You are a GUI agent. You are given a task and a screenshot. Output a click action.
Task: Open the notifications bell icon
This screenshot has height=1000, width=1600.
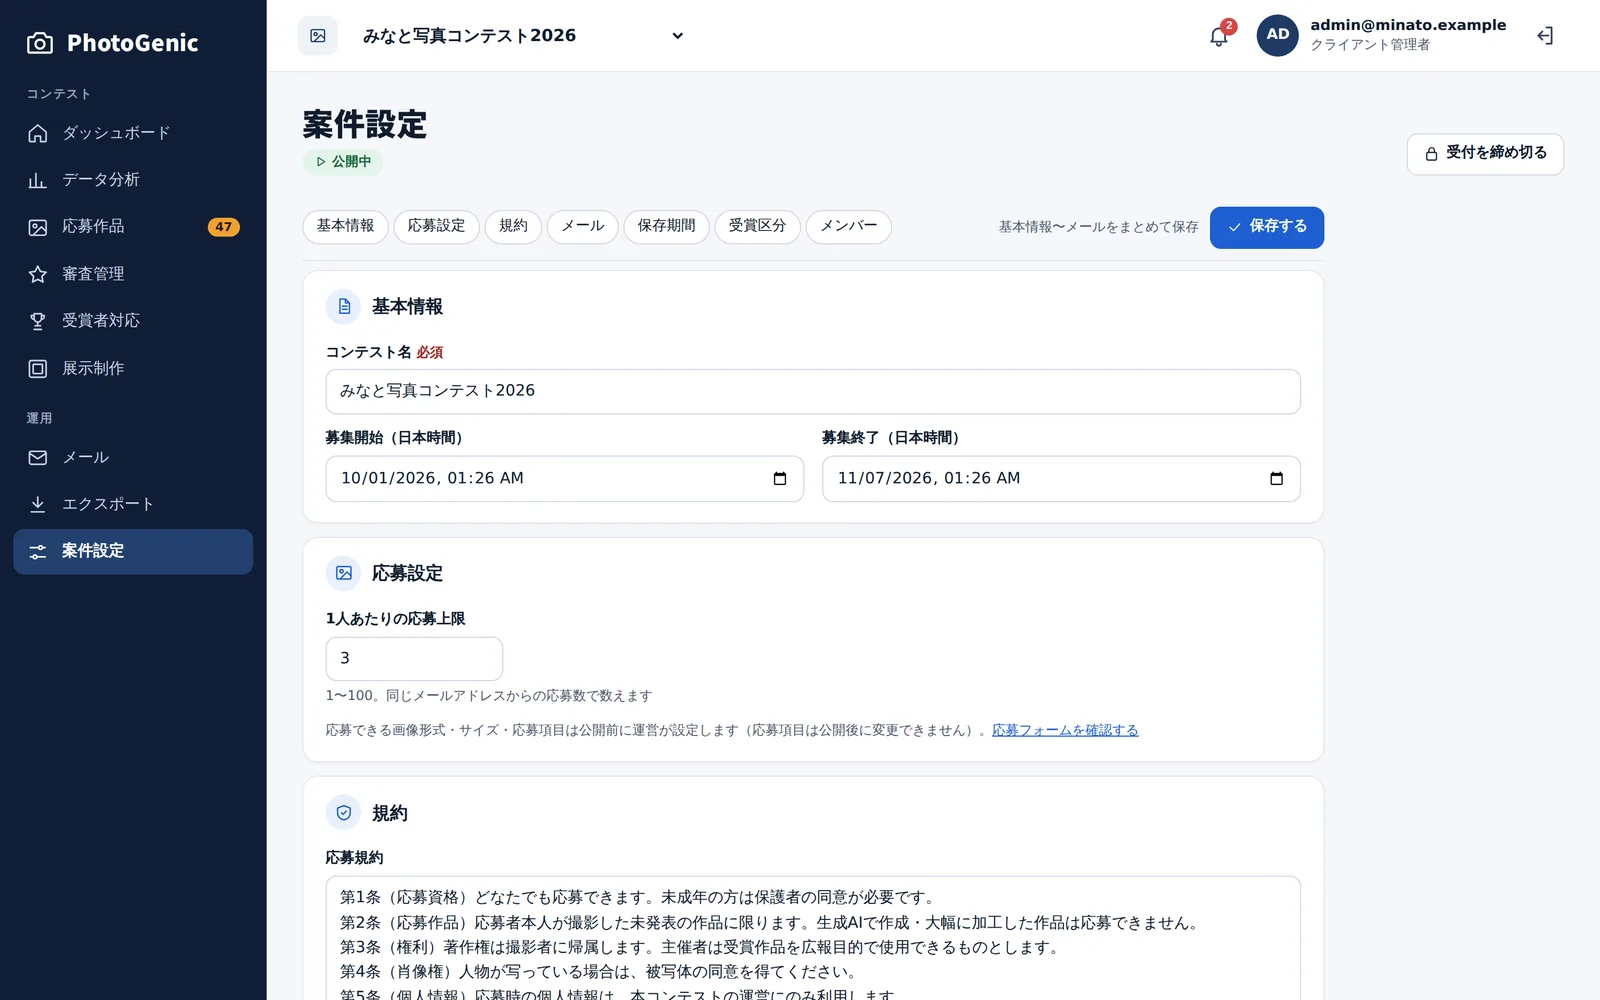click(1218, 37)
